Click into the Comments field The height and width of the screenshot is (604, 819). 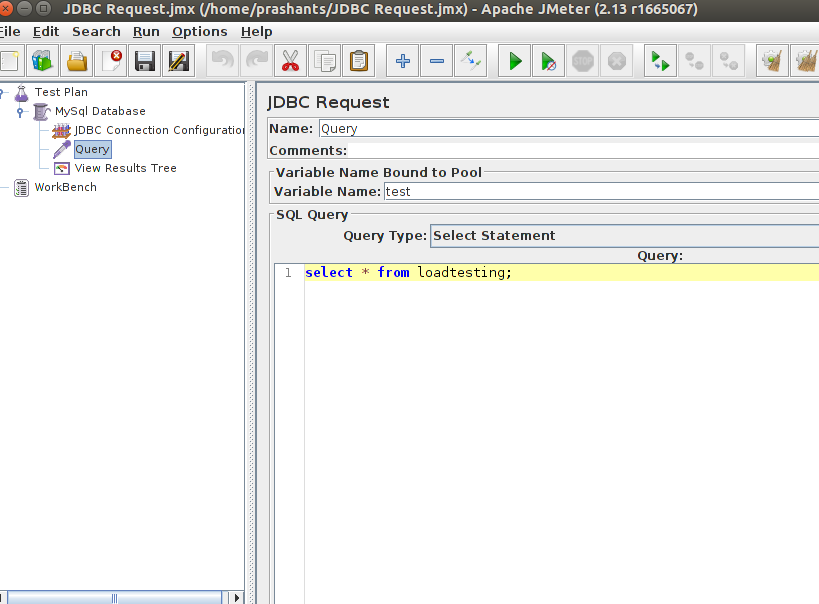tap(583, 150)
